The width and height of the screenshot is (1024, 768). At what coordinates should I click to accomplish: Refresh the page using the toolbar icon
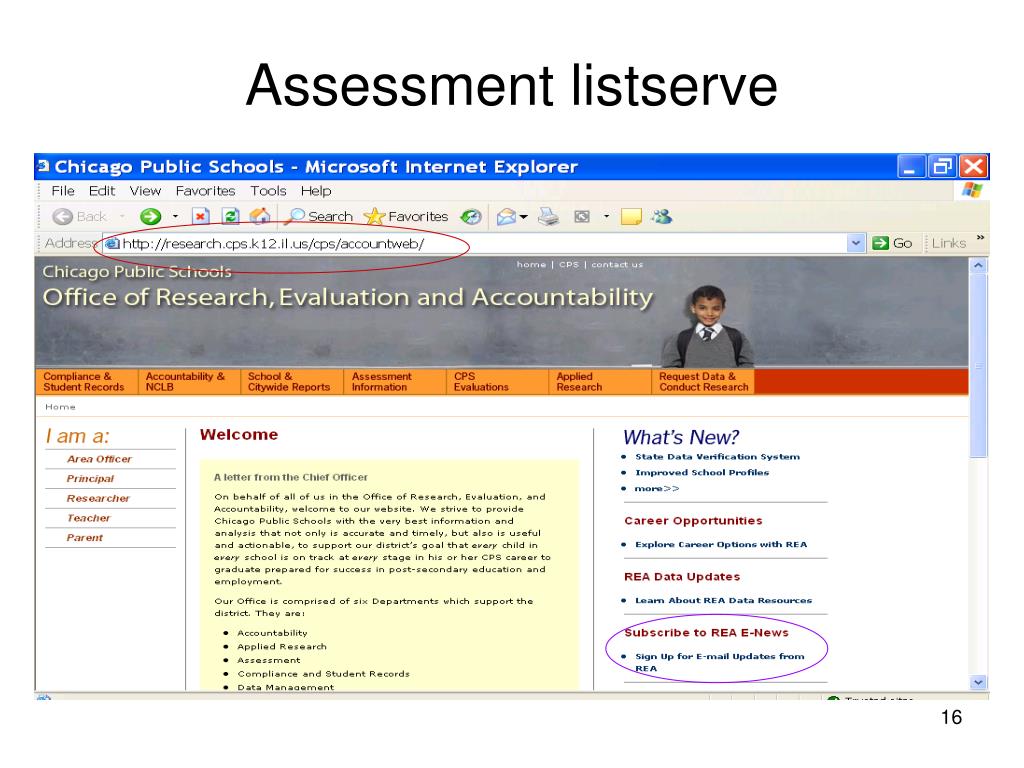(230, 216)
